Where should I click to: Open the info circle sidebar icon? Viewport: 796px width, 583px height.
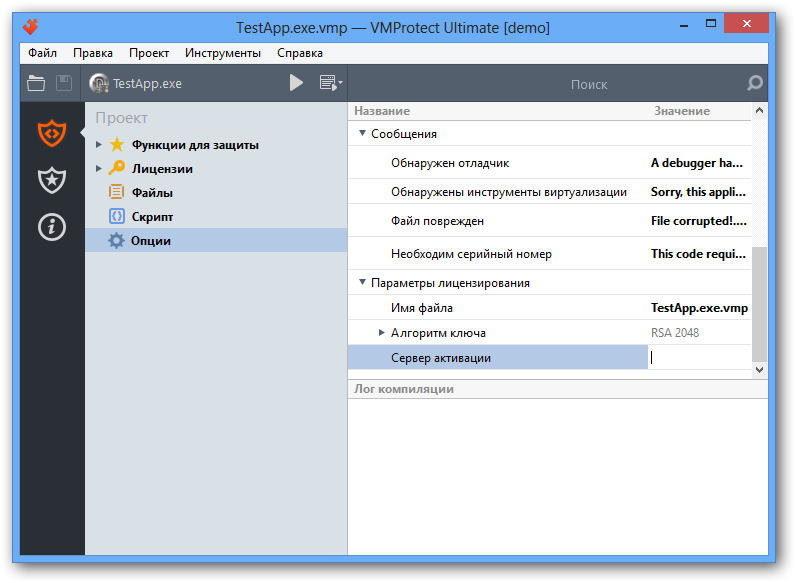pos(52,226)
